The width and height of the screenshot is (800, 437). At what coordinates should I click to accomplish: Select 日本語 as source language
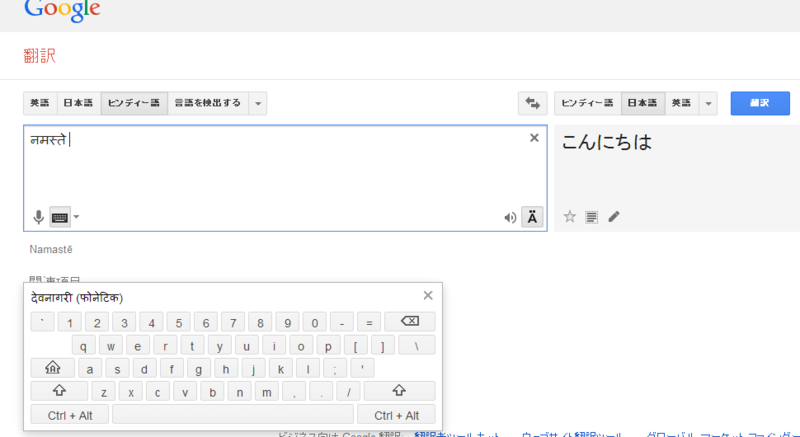[x=79, y=103]
